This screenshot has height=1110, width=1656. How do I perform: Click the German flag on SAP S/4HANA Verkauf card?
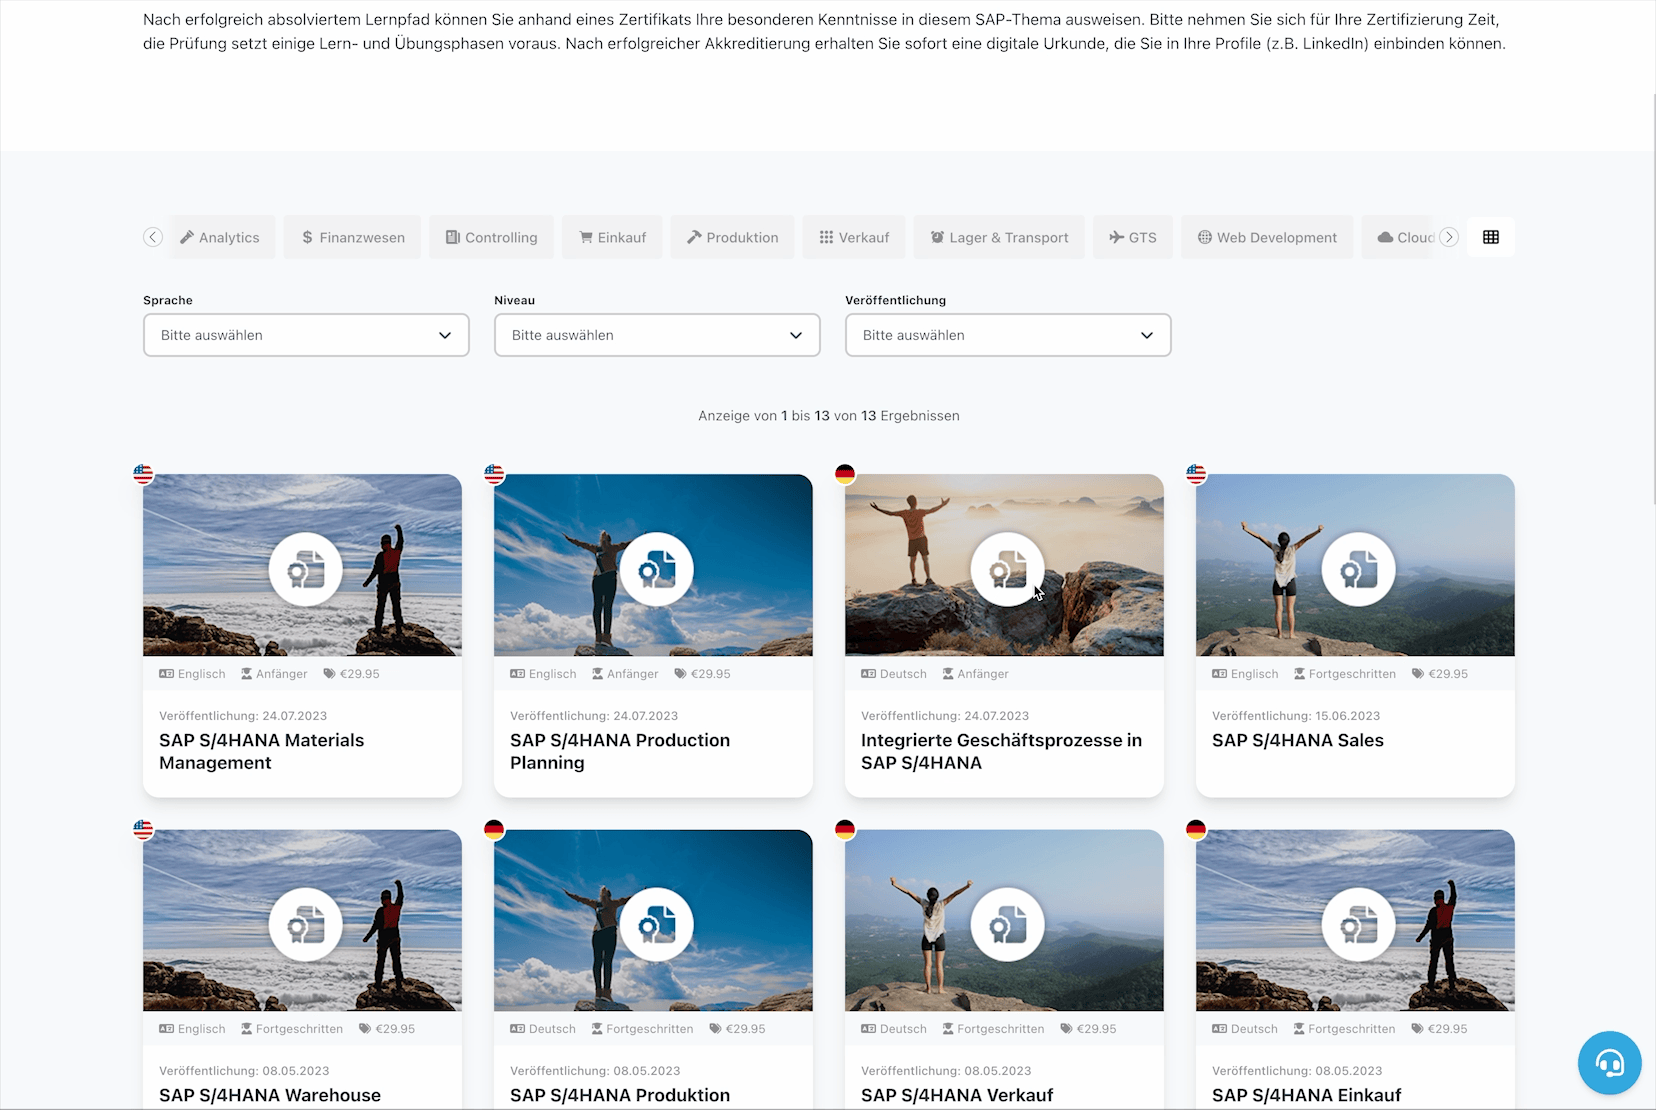(845, 829)
